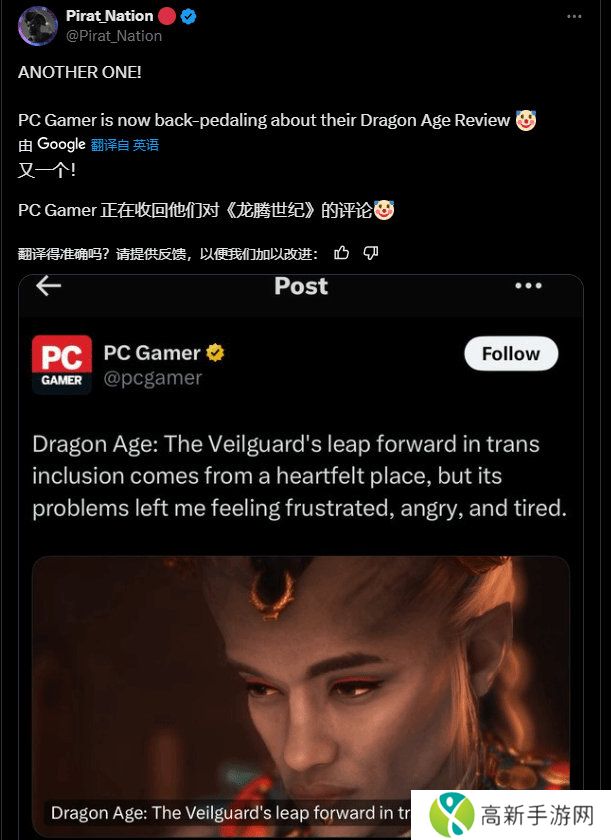Open the @pcgamer handle
611x840 pixels.
pos(152,377)
